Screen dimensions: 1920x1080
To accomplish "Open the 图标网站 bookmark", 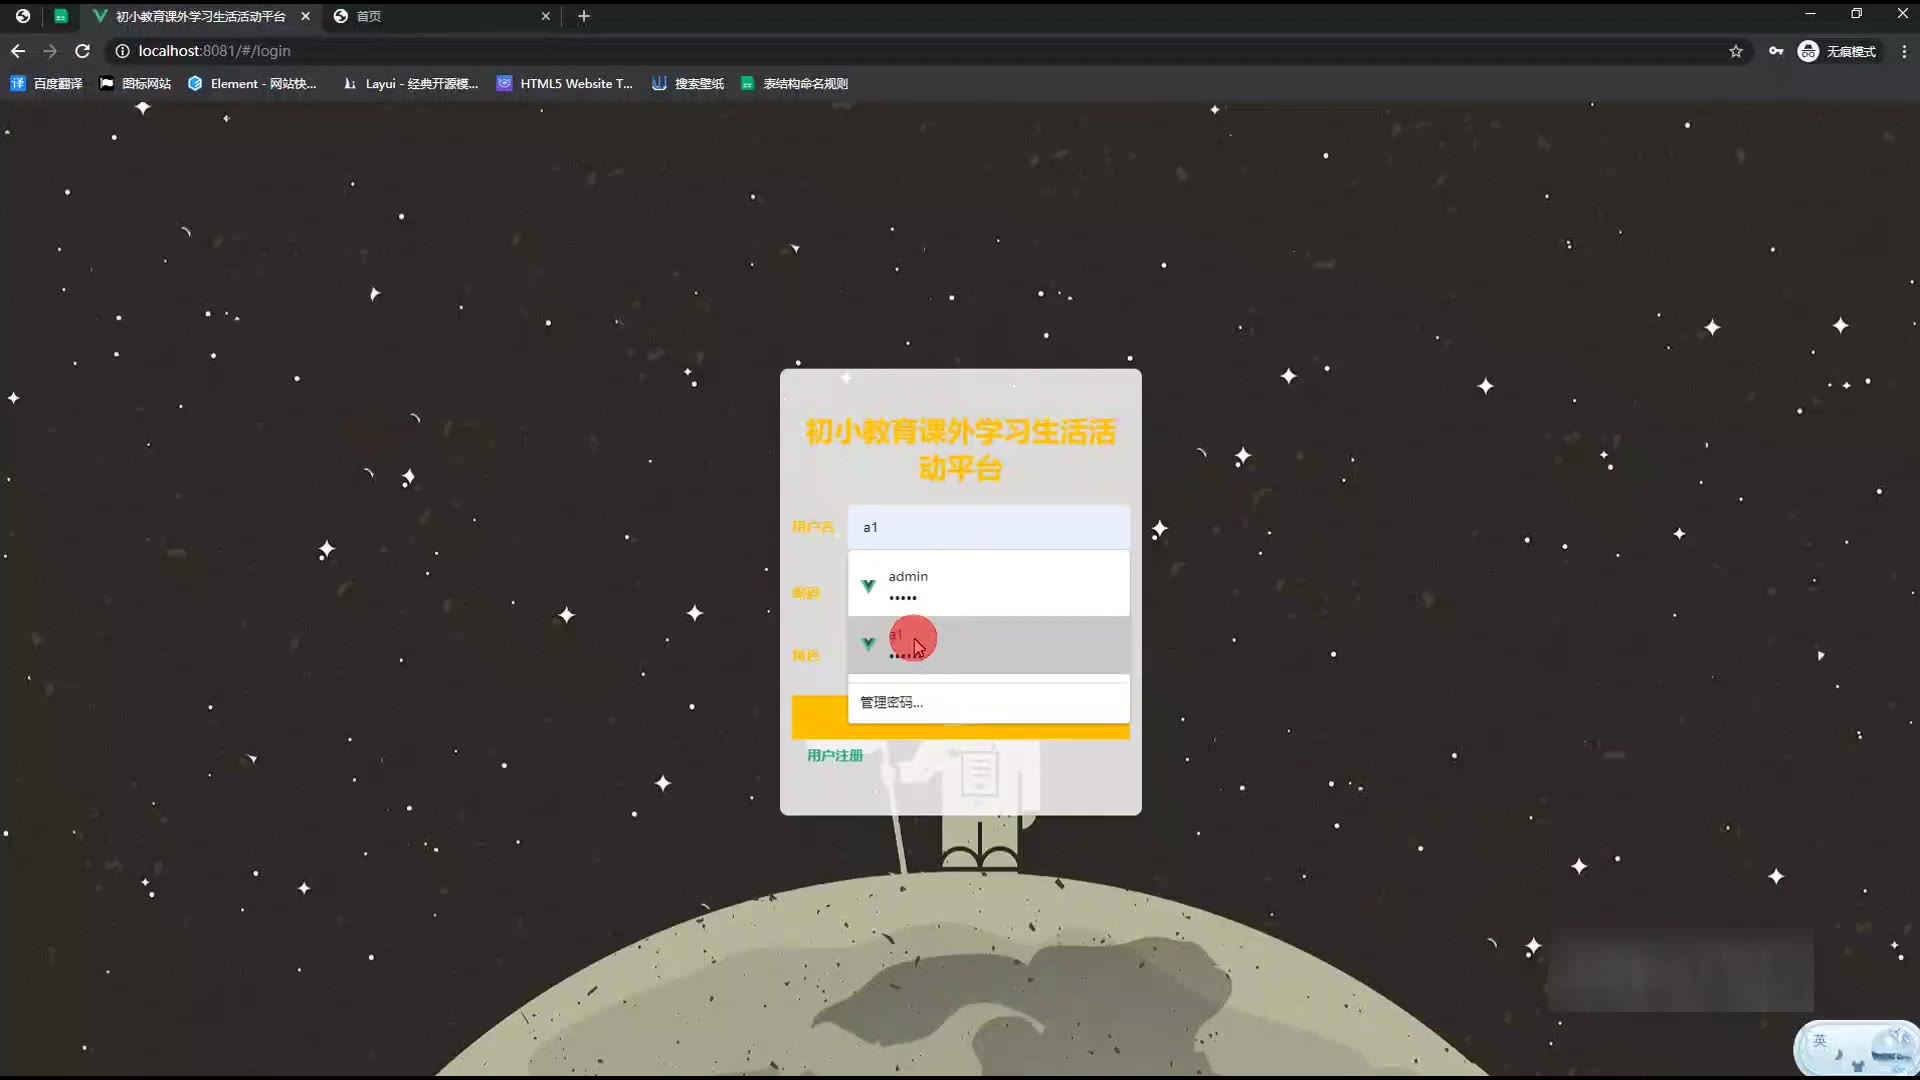I will click(x=135, y=84).
